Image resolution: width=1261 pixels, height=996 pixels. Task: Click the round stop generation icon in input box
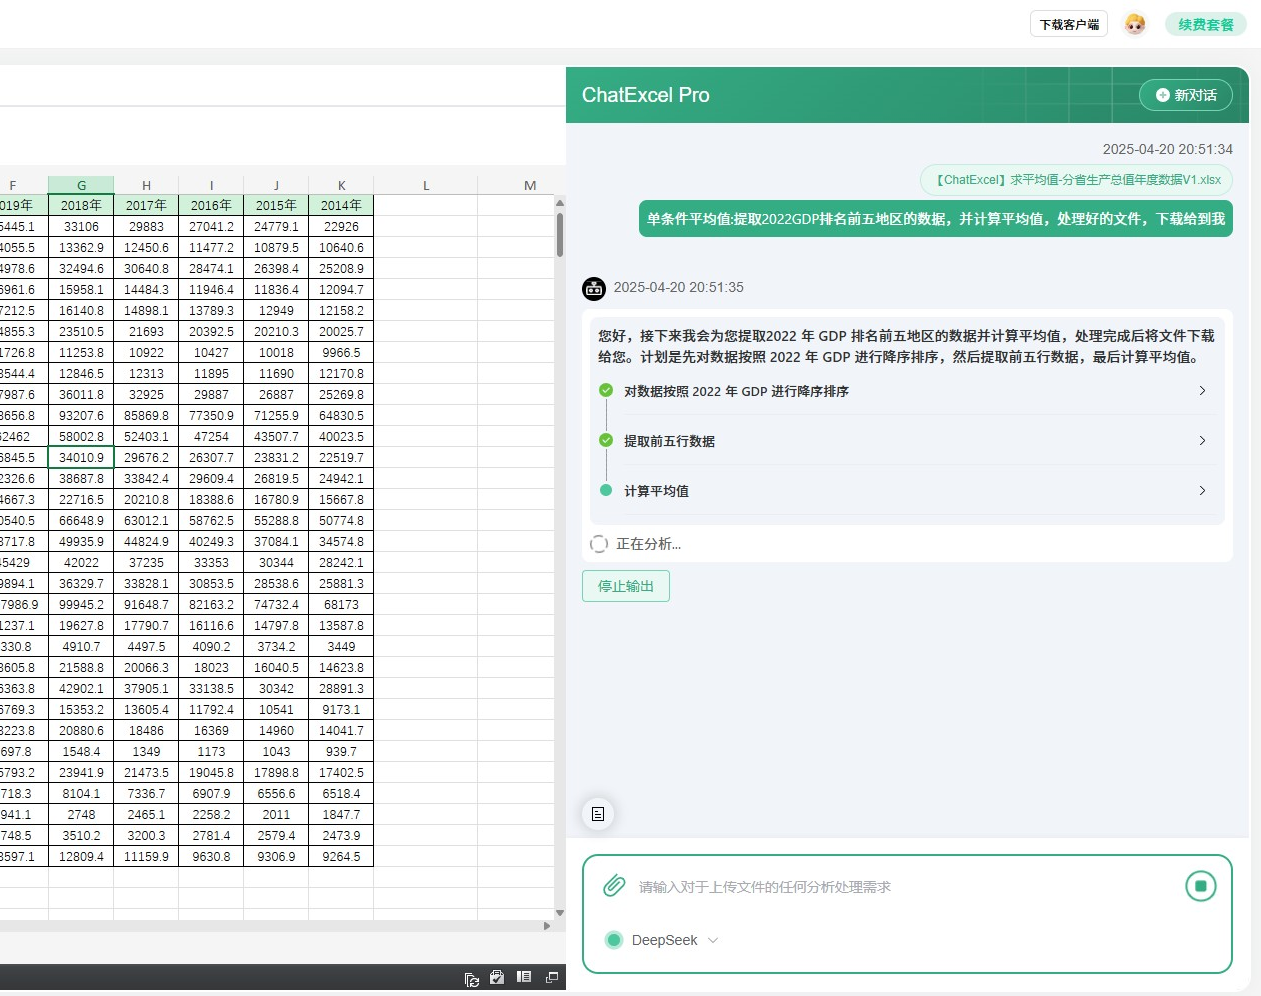1200,886
